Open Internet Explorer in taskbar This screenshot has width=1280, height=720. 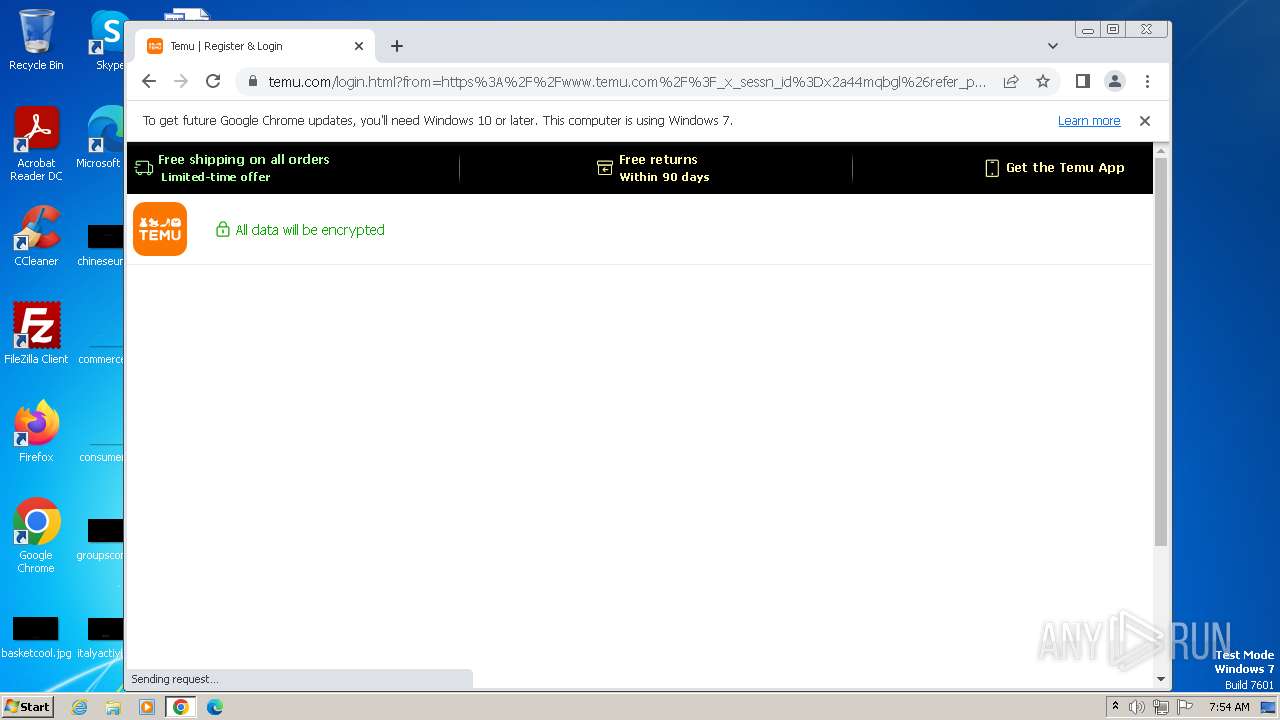pyautogui.click(x=80, y=707)
